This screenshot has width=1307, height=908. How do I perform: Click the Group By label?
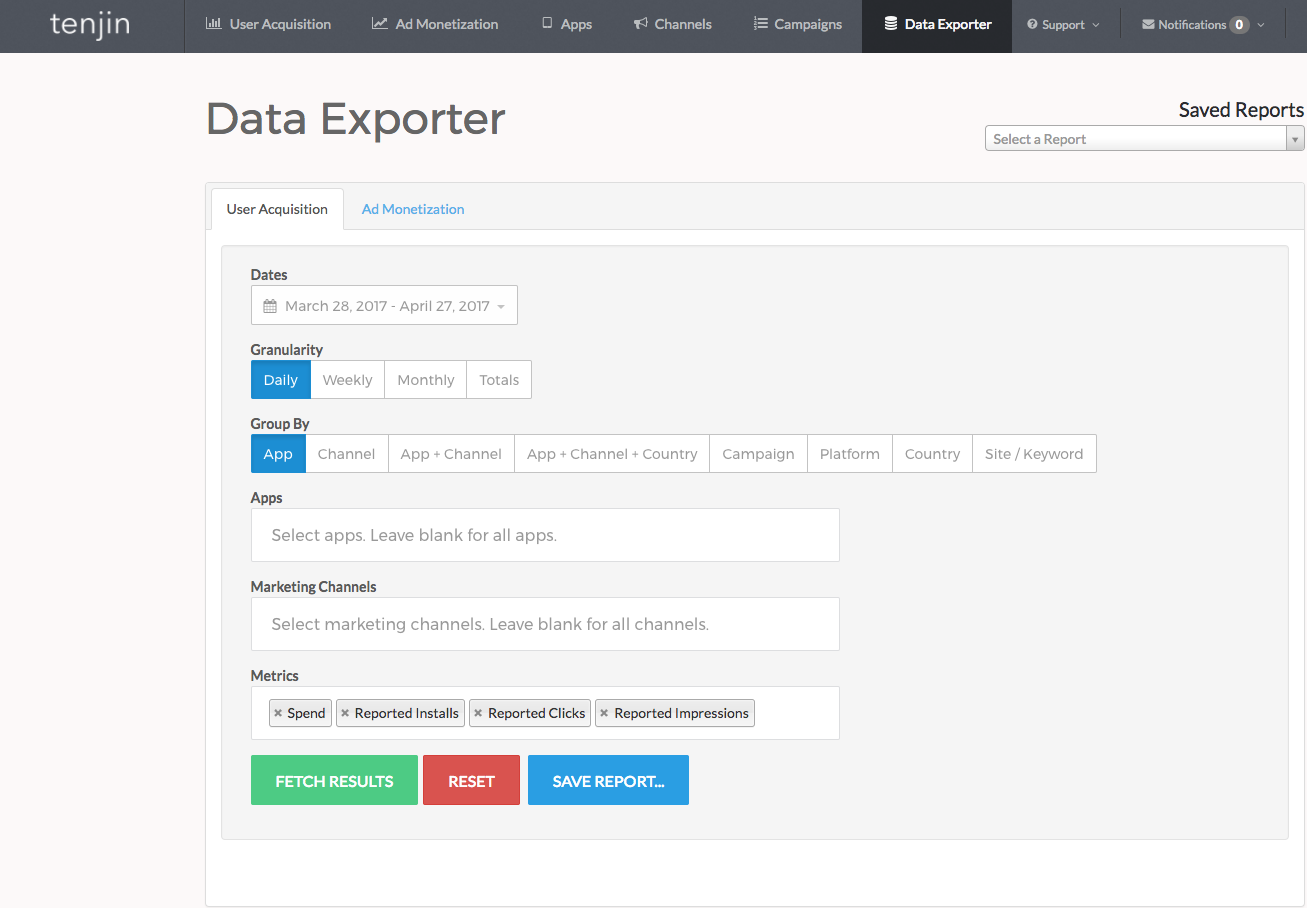click(280, 424)
